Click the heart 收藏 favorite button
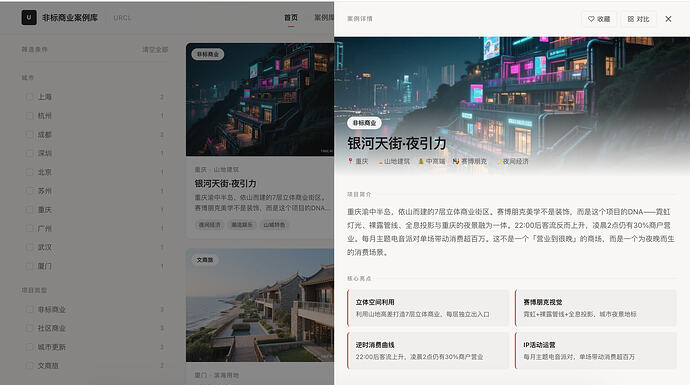Viewport: 690px width, 385px height. tap(599, 19)
